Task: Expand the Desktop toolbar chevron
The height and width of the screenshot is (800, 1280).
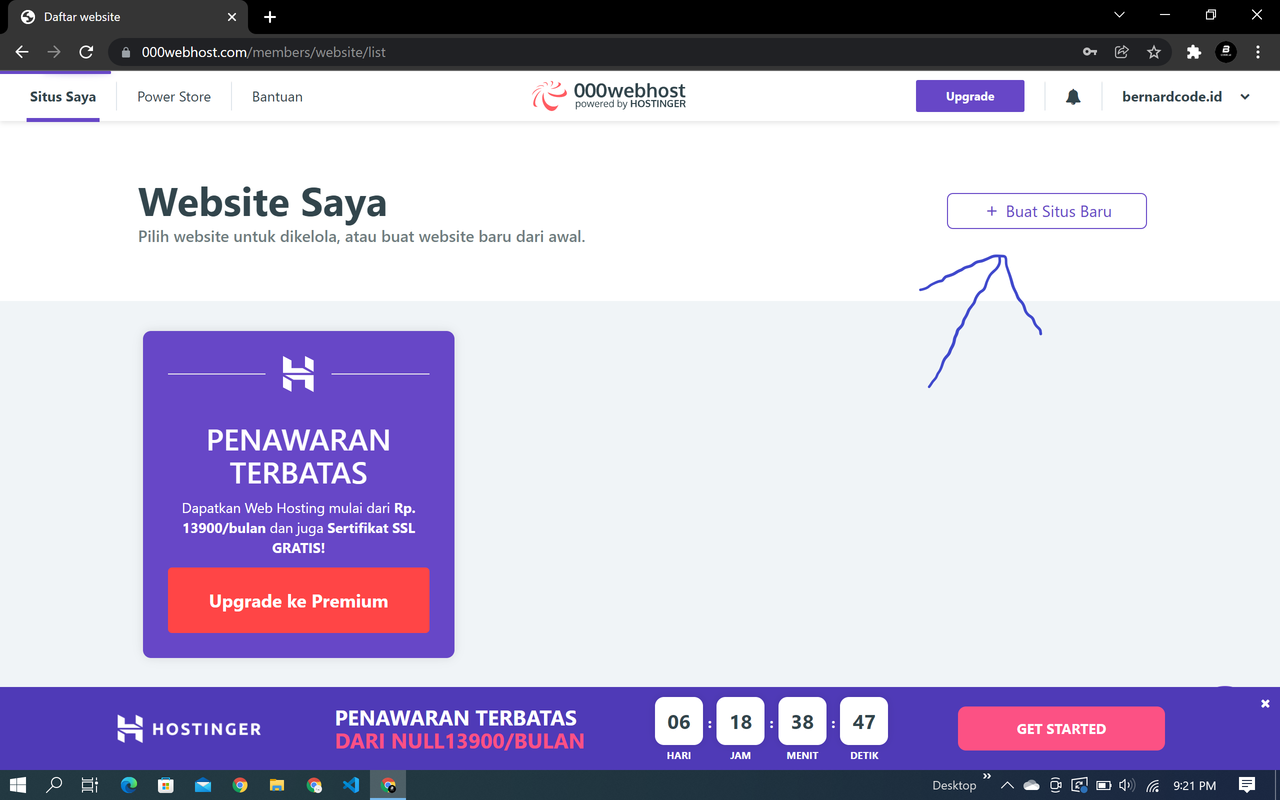Action: click(x=987, y=776)
